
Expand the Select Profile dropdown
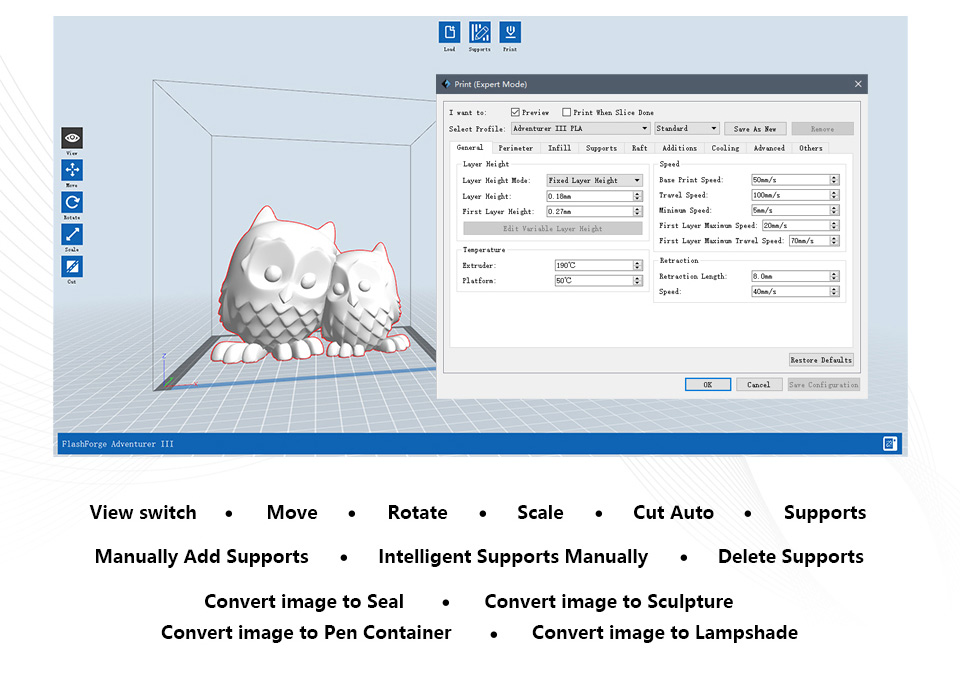[x=580, y=129]
